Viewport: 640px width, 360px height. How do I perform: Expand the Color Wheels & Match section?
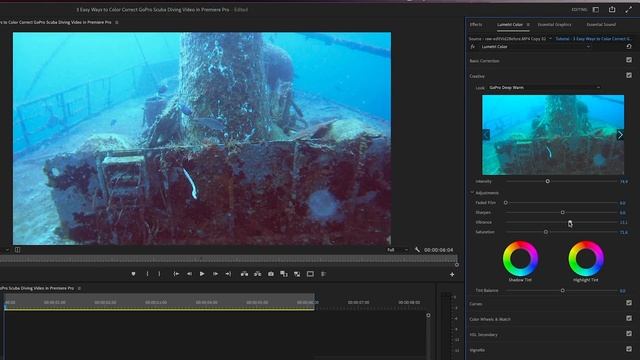click(x=490, y=320)
